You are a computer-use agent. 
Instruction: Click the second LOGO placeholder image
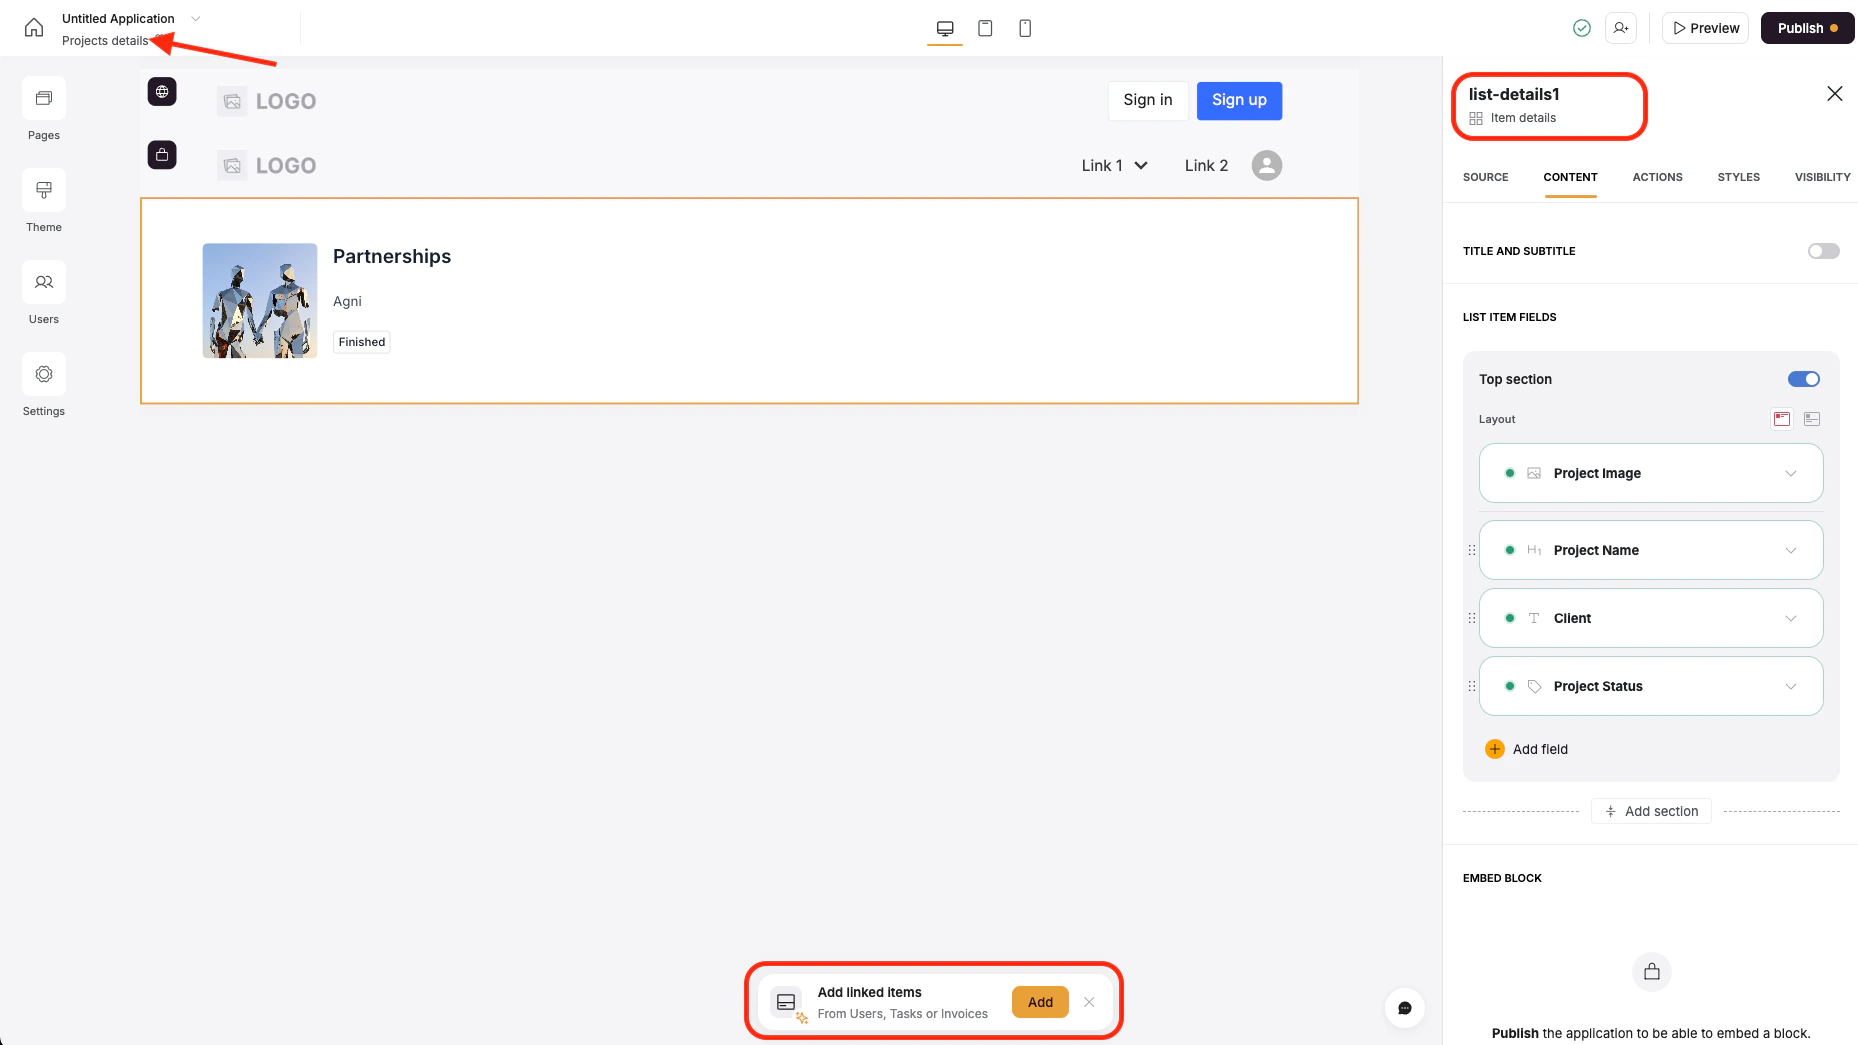point(232,165)
